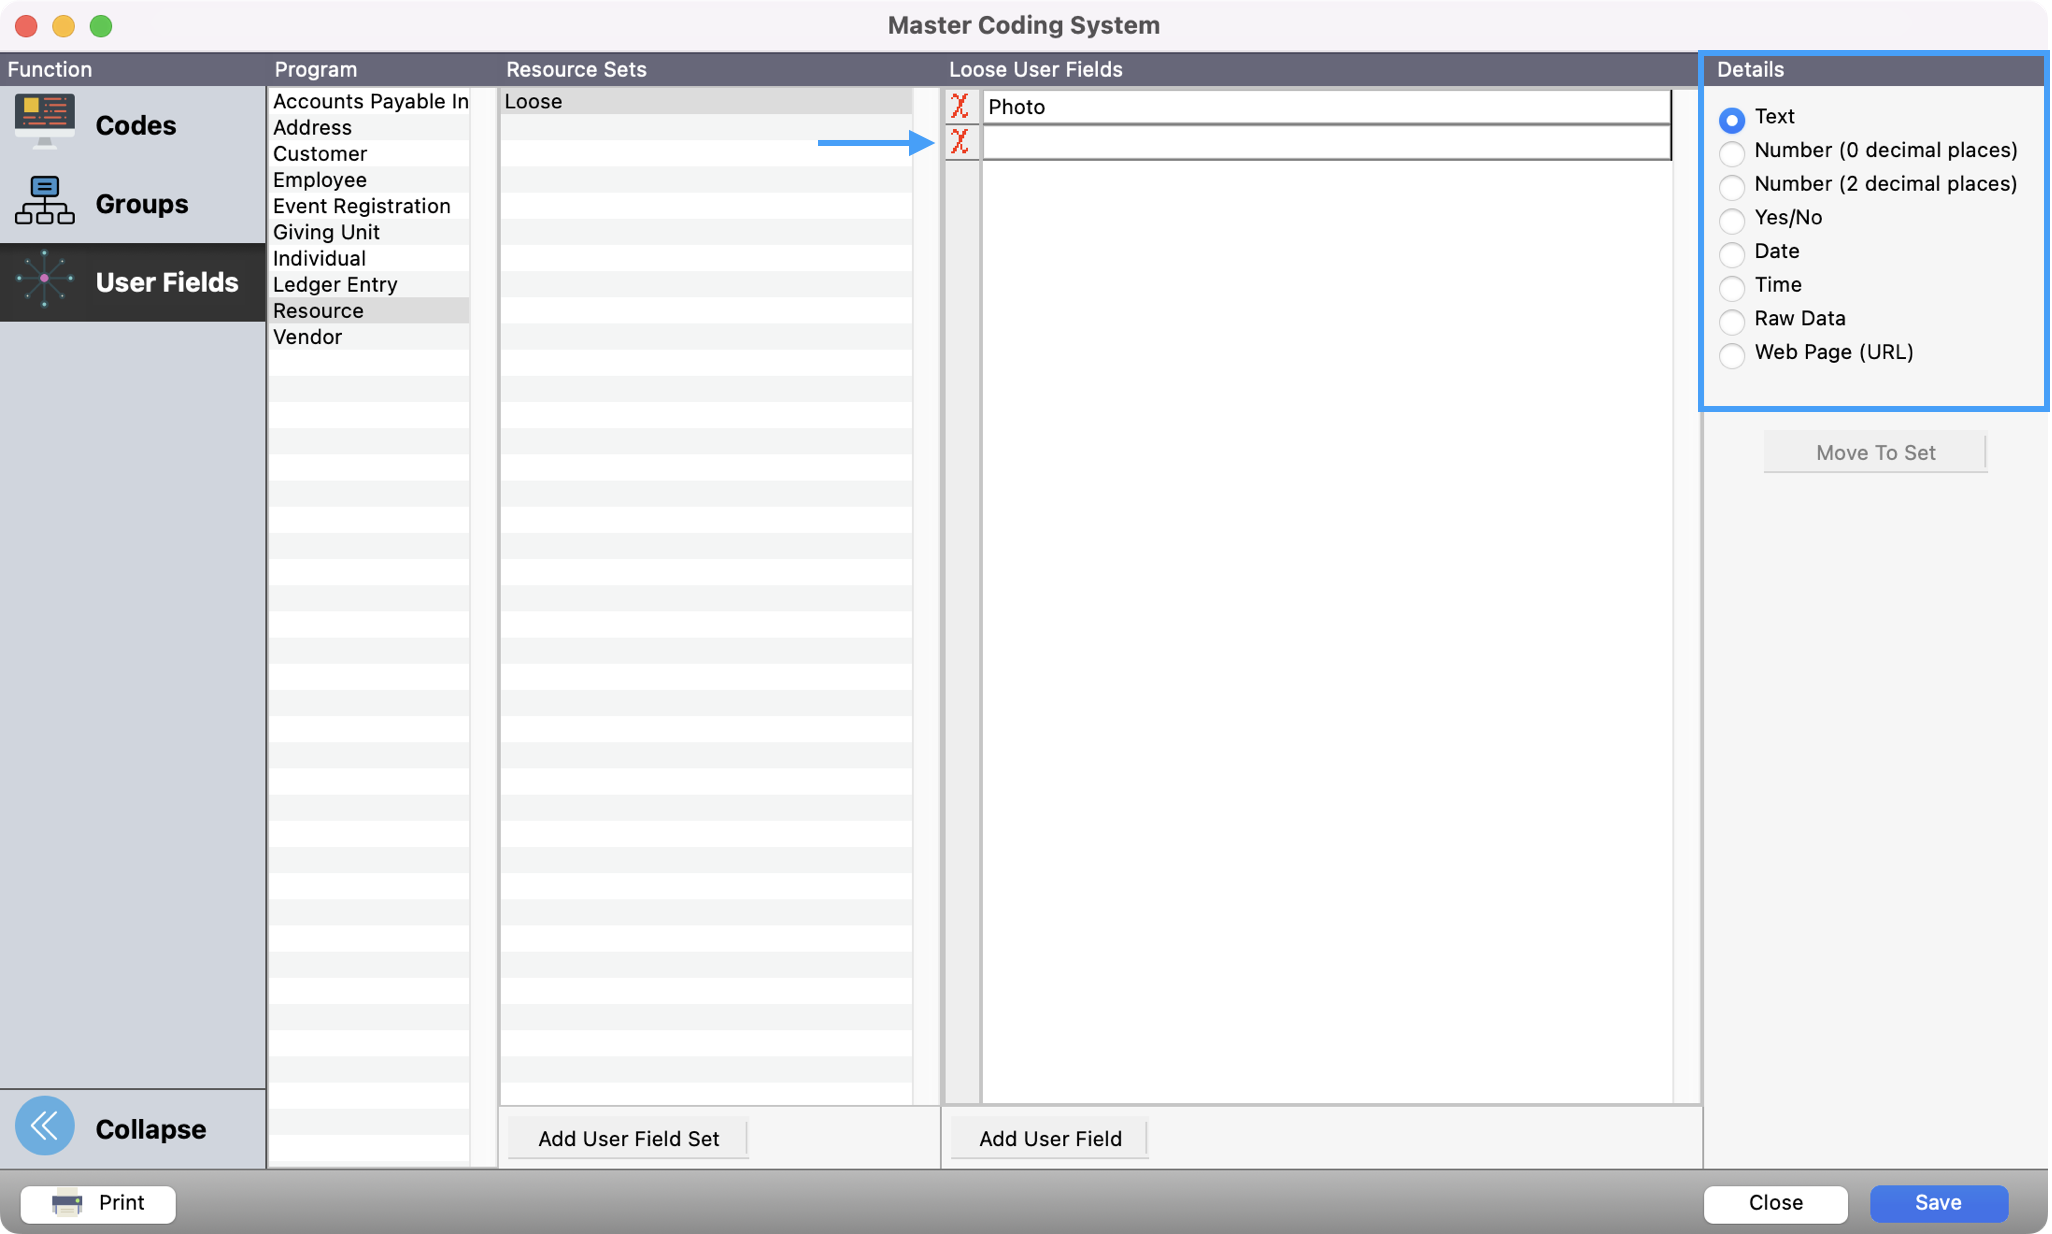Select Web Page (URL) type
Image resolution: width=2052 pixels, height=1234 pixels.
point(1732,355)
